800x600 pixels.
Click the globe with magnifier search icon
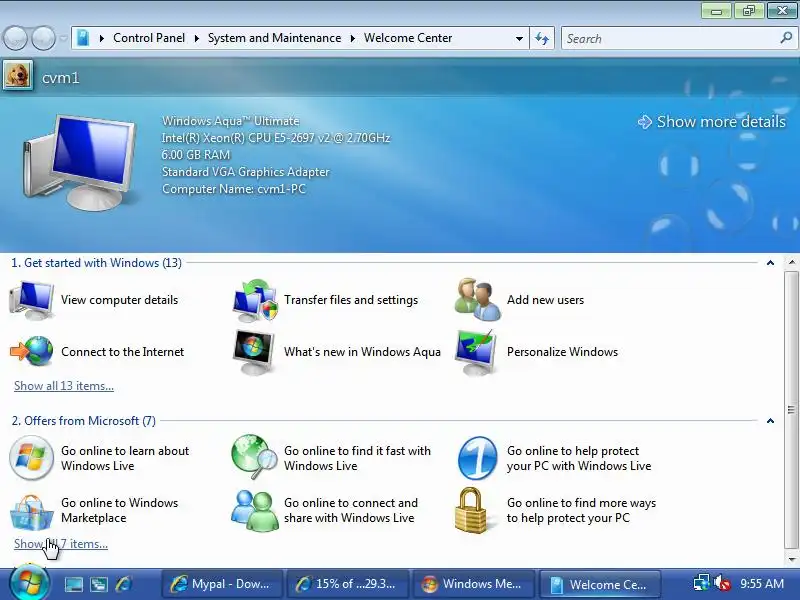coord(254,457)
